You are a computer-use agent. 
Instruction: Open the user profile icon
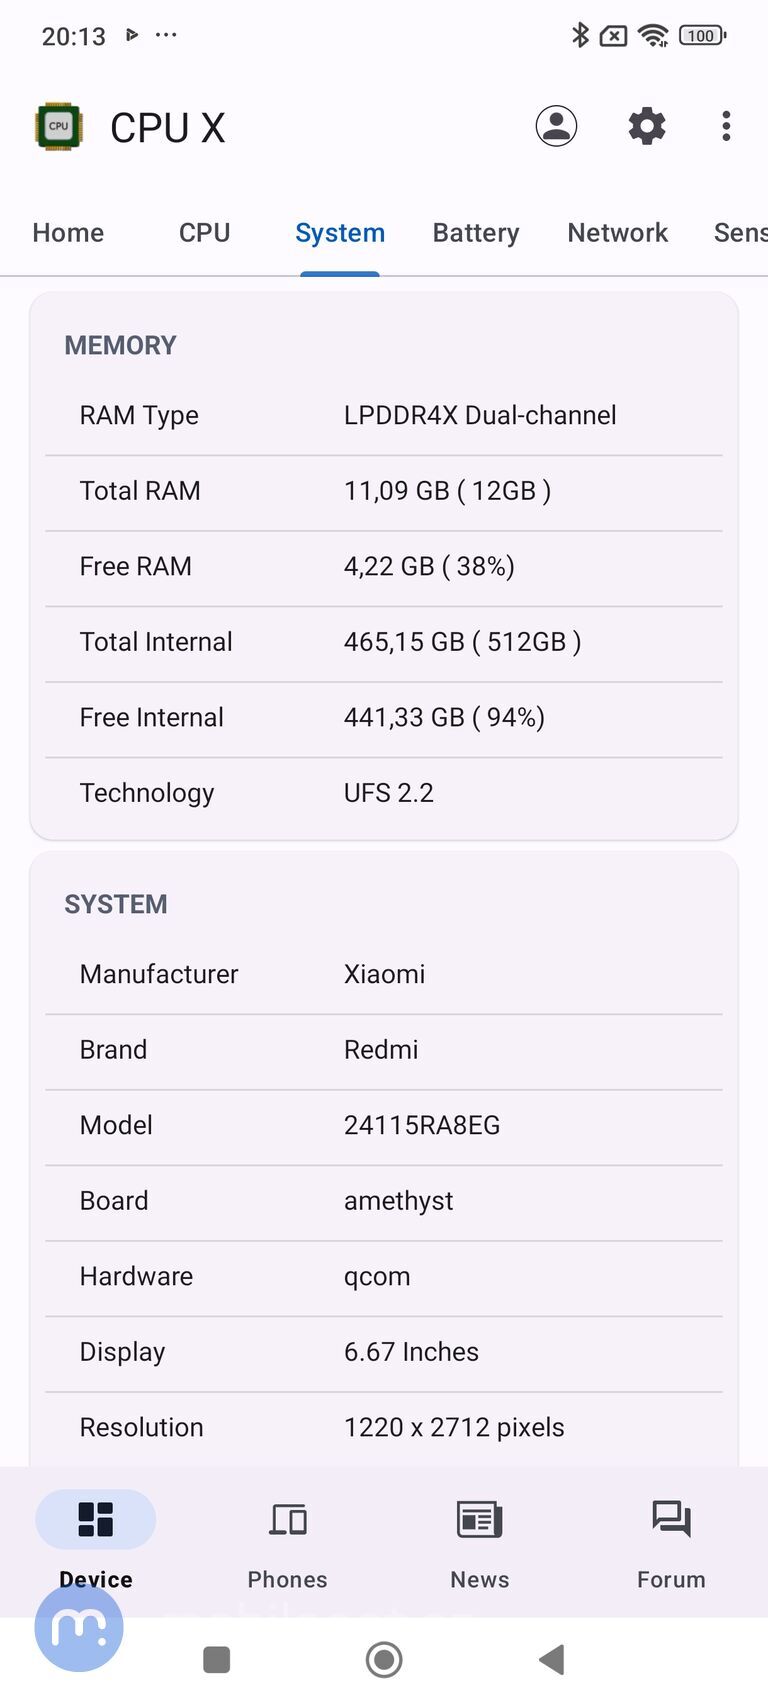(556, 126)
